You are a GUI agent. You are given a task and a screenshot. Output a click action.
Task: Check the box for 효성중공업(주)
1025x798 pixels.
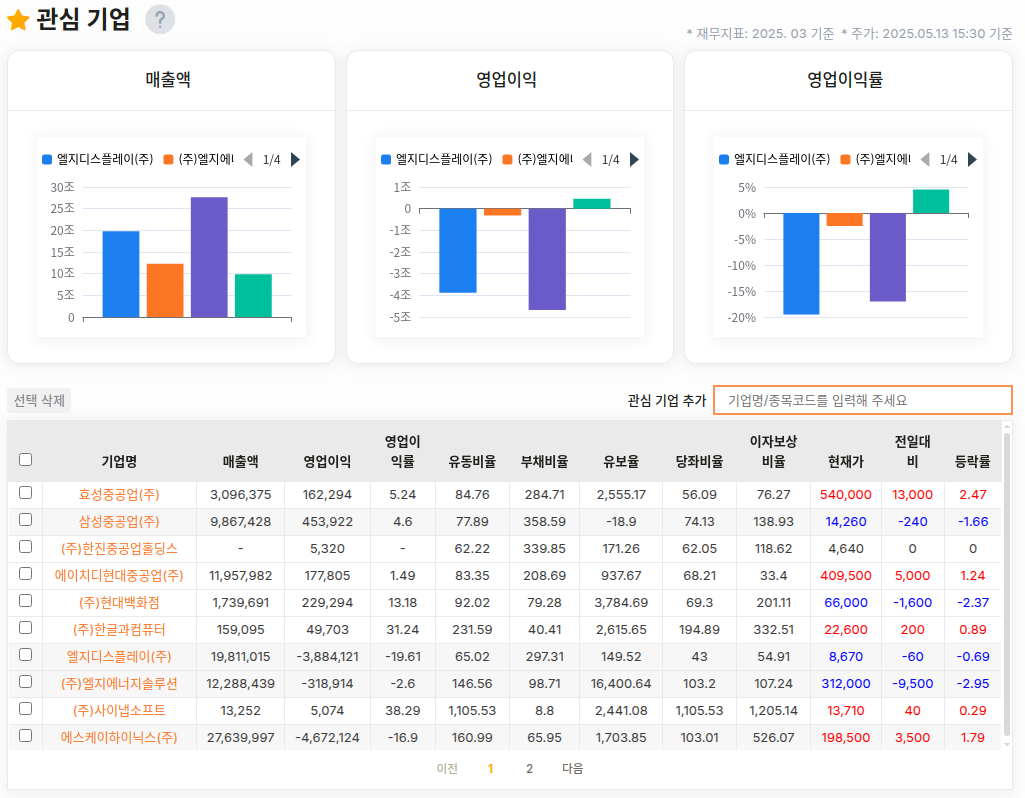[25, 493]
